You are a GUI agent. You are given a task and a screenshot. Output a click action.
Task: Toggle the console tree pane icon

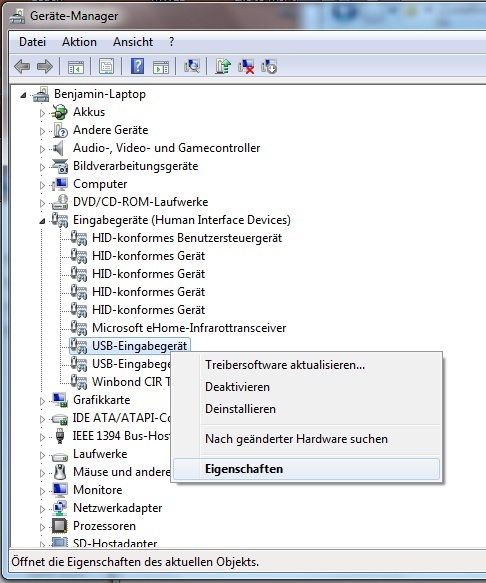tap(76, 67)
